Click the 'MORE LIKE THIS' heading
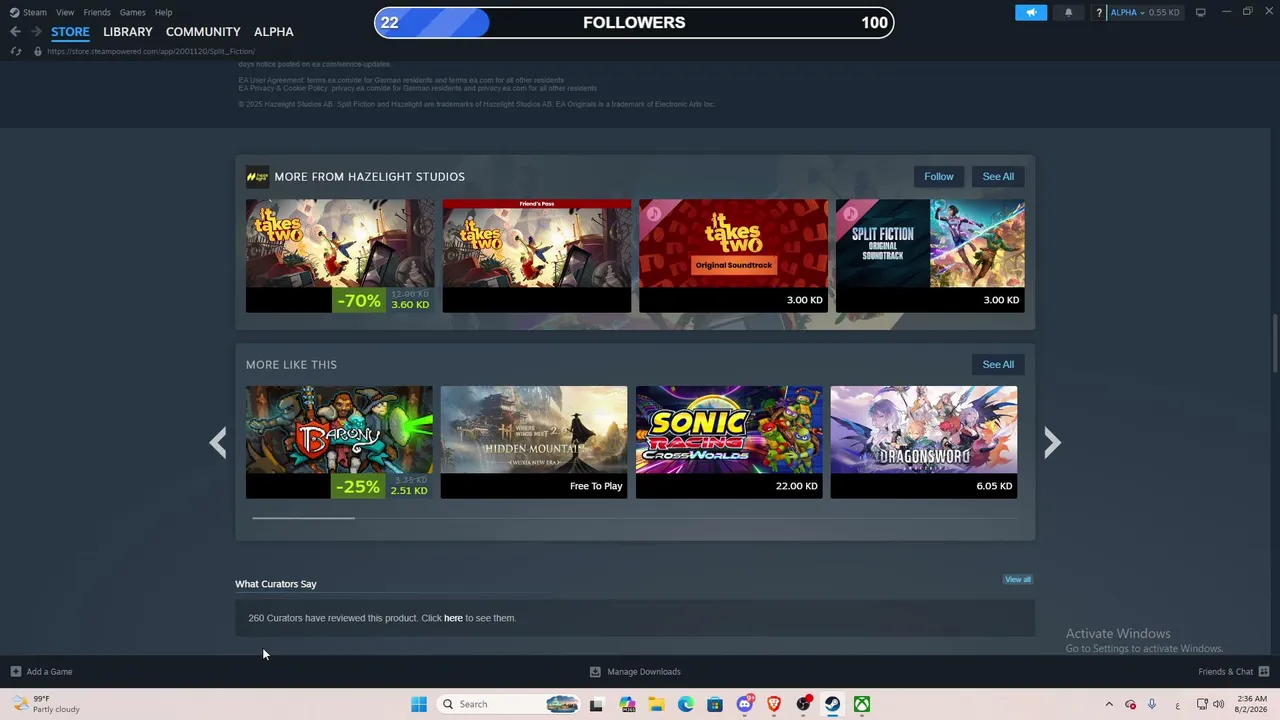The height and width of the screenshot is (720, 1280). tap(291, 365)
